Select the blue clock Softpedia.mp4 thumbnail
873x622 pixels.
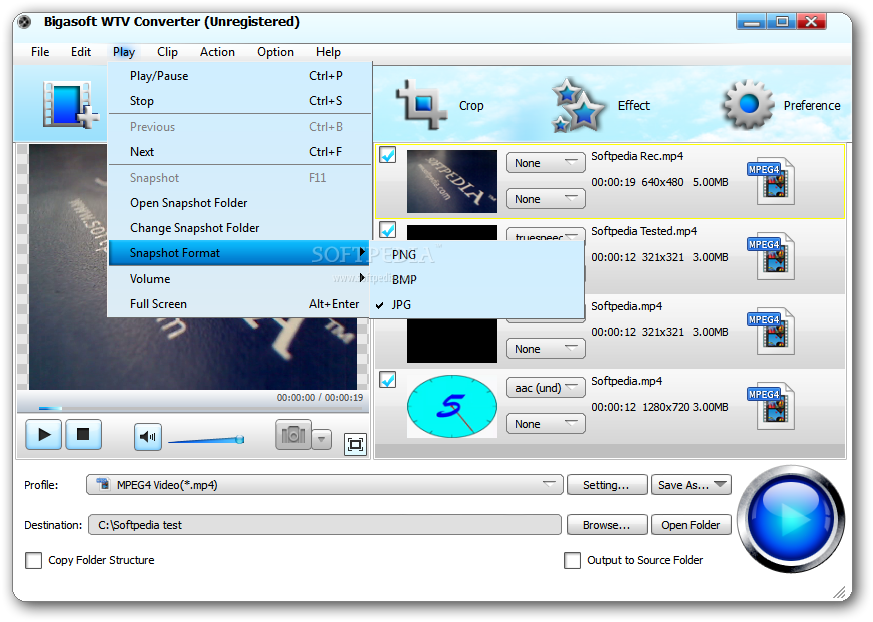coord(452,406)
